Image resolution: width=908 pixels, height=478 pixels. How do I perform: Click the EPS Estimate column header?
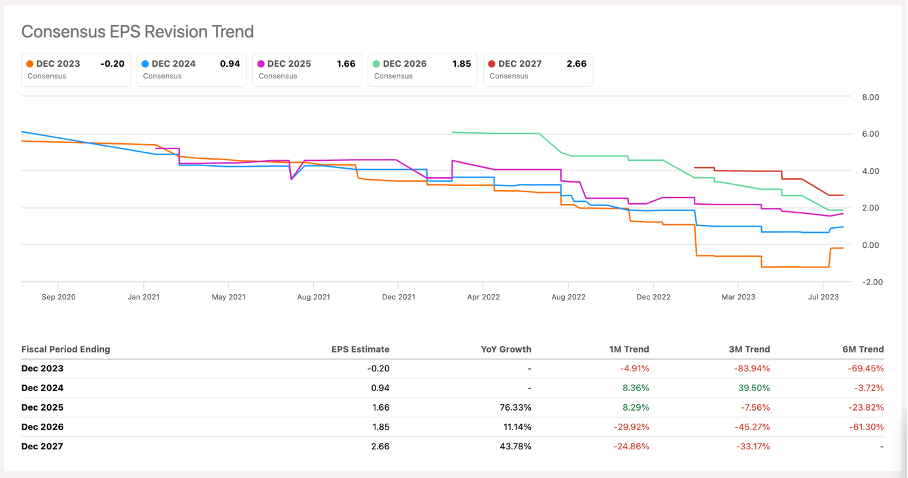360,349
